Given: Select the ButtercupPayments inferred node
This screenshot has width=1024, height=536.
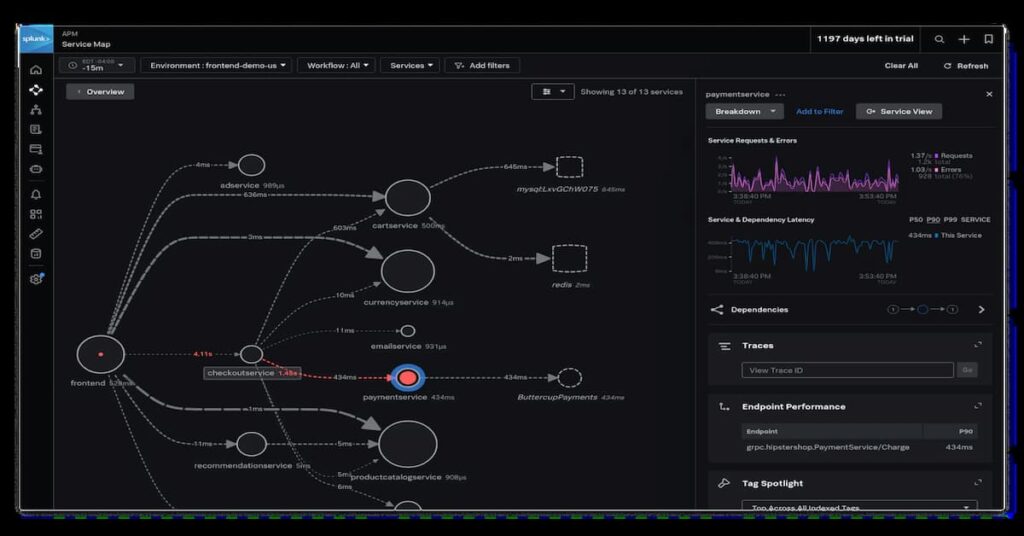Looking at the screenshot, I should [x=569, y=377].
